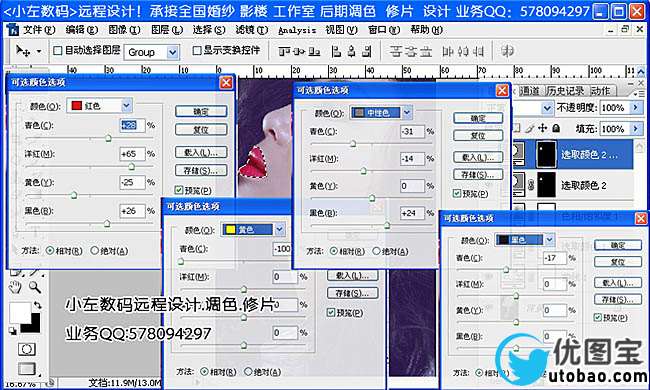Image resolution: width=650 pixels, height=390 pixels.
Task: Open layer blend mode dropdown arrow
Action: [x=547, y=108]
